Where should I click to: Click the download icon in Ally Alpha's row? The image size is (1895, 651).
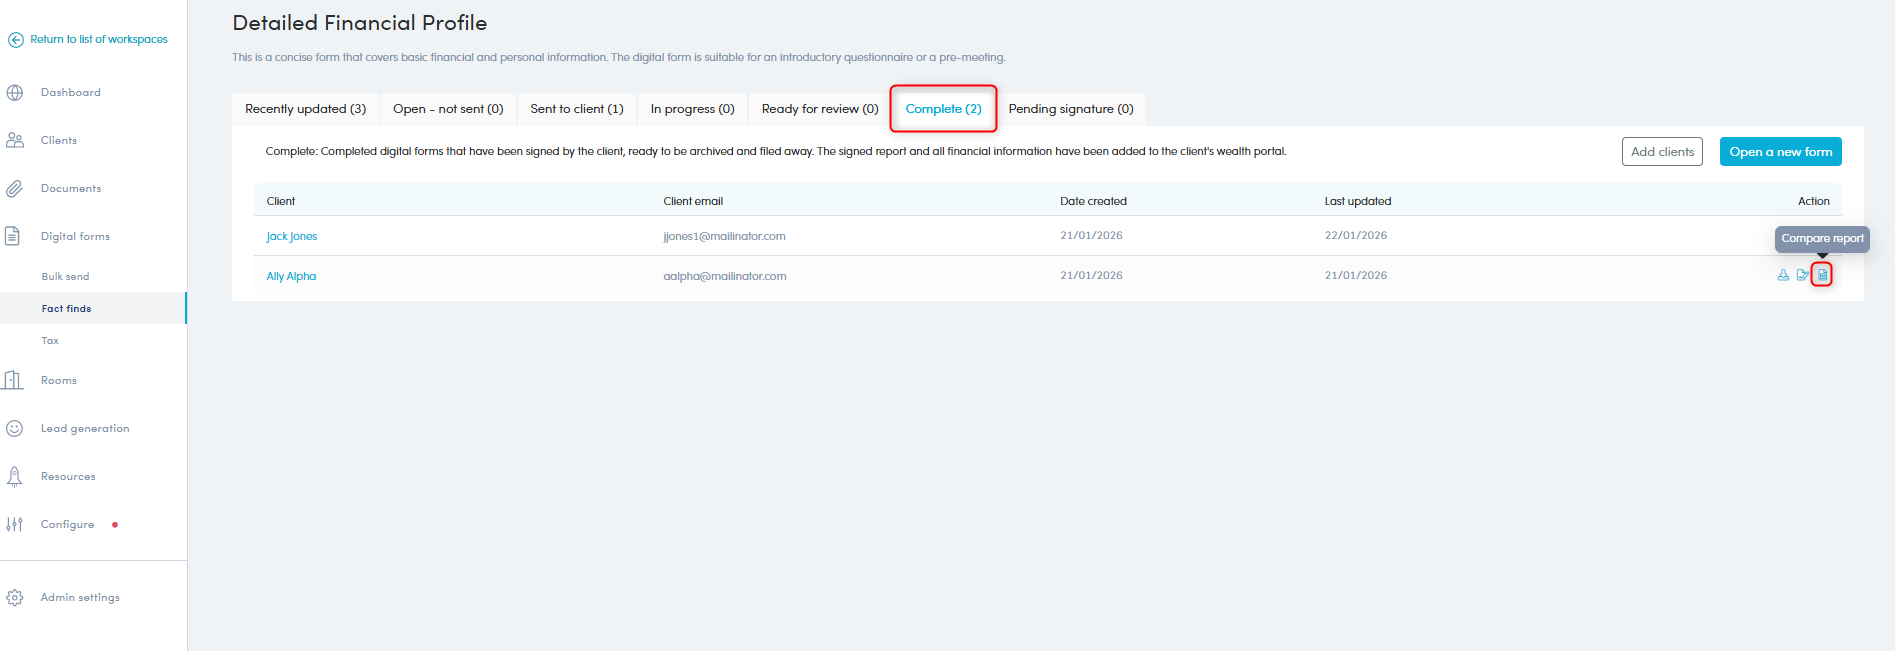click(x=1783, y=275)
